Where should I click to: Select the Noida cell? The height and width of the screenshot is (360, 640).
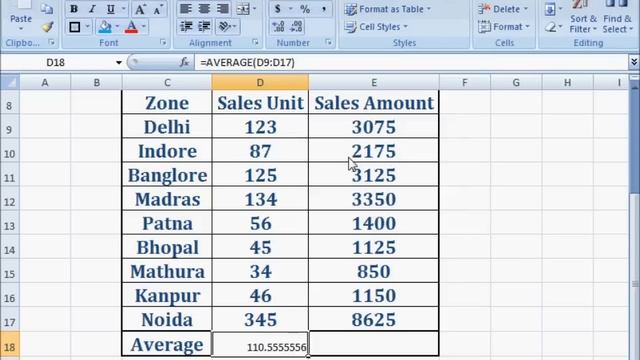167,320
